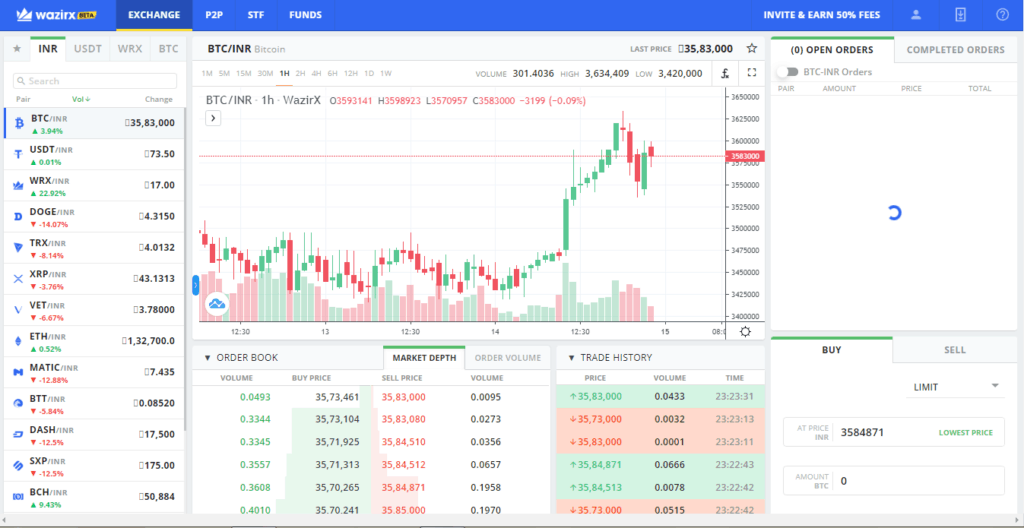This screenshot has height=528, width=1024.
Task: Collapse the ORDER BOOK panel
Action: coord(208,357)
